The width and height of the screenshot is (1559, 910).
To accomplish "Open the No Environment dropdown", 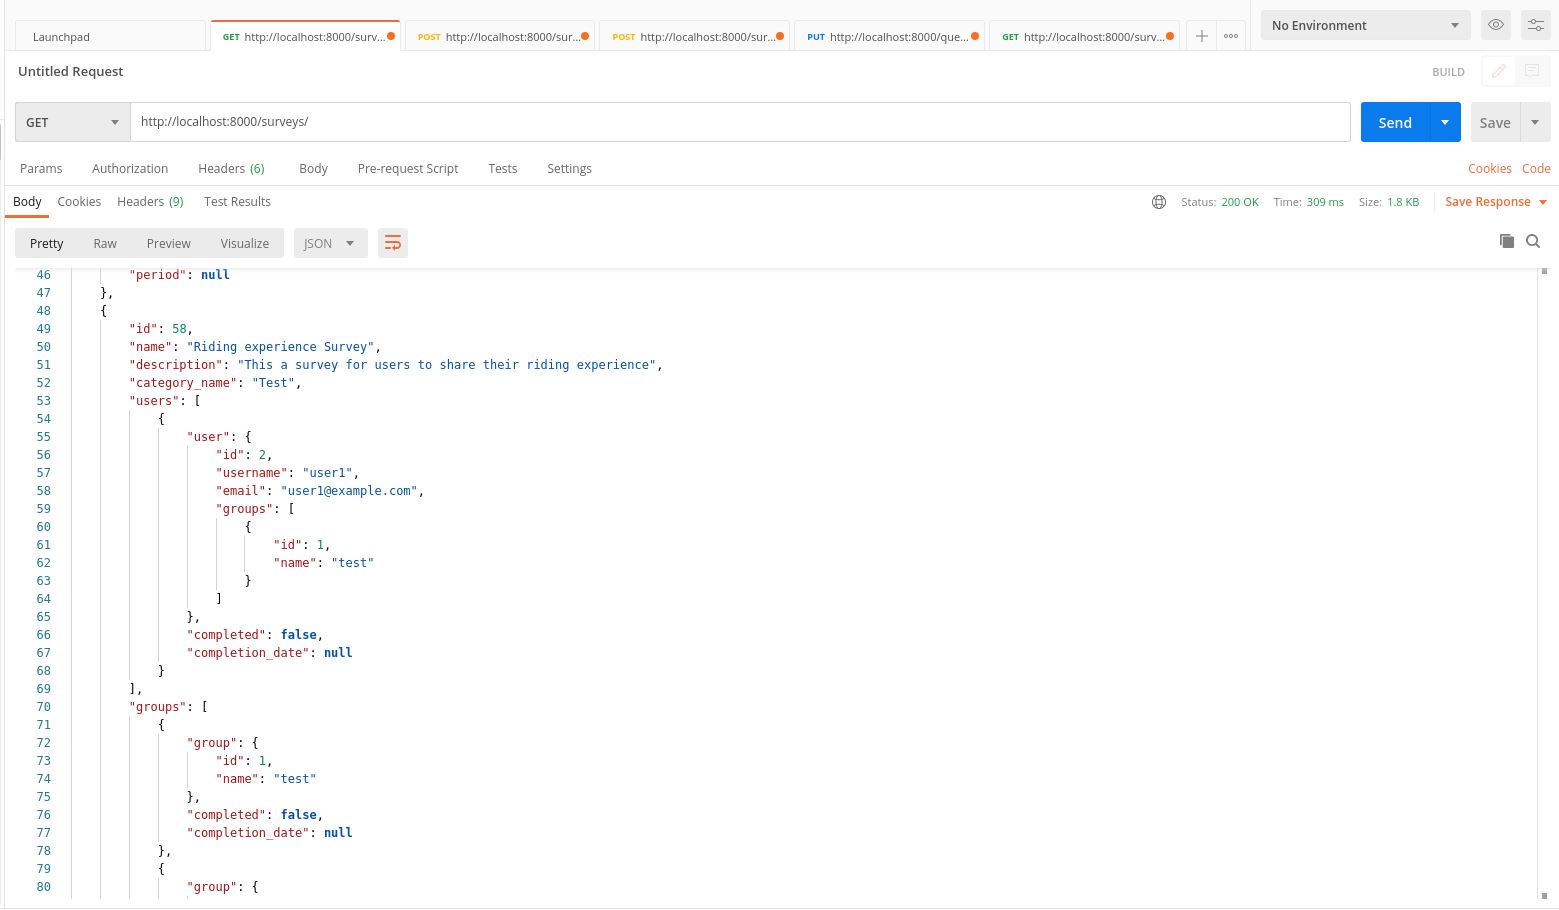I will pyautogui.click(x=1365, y=25).
